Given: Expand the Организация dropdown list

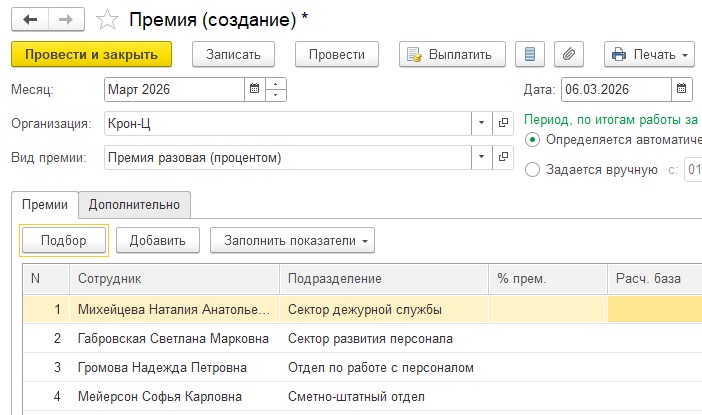Looking at the screenshot, I should (482, 123).
